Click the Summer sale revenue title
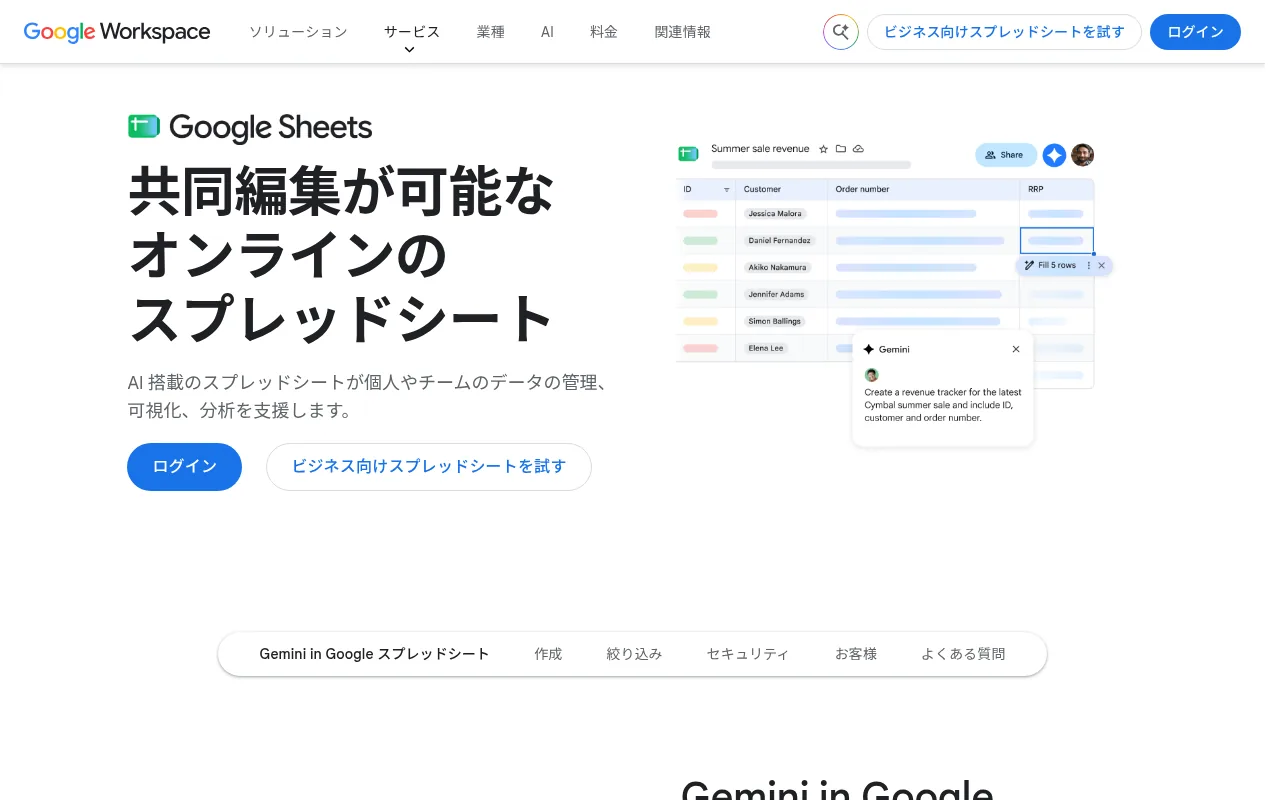The width and height of the screenshot is (1280, 800). click(x=760, y=149)
